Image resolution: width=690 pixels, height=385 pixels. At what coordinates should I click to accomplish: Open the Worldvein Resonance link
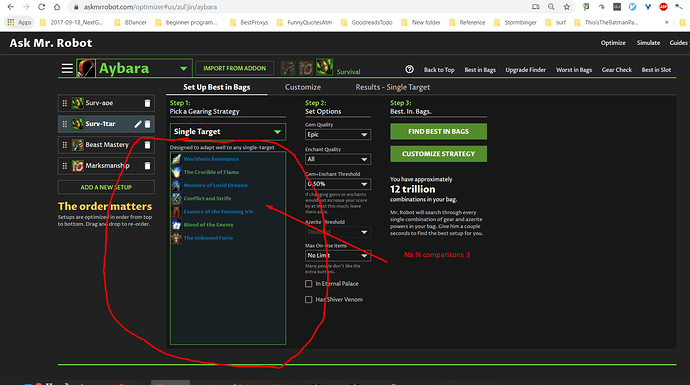(211, 159)
